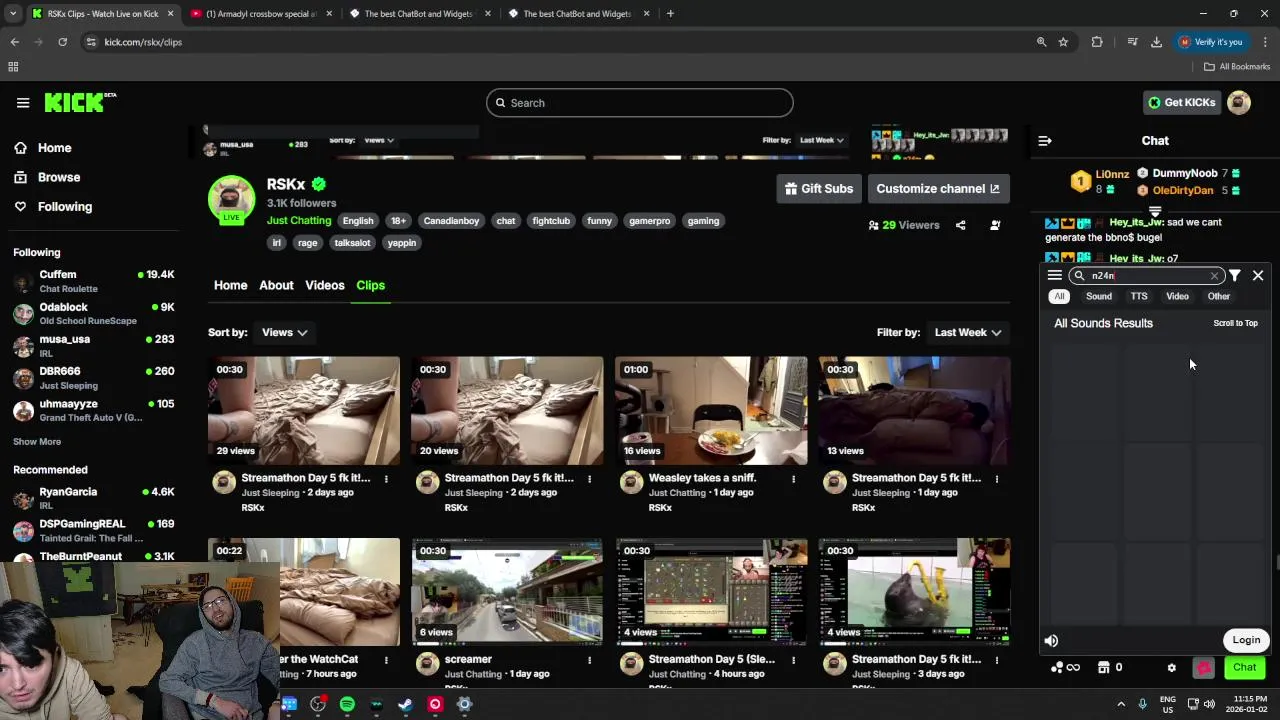Select the All sound filter chip
1280x720 pixels.
pos(1059,296)
